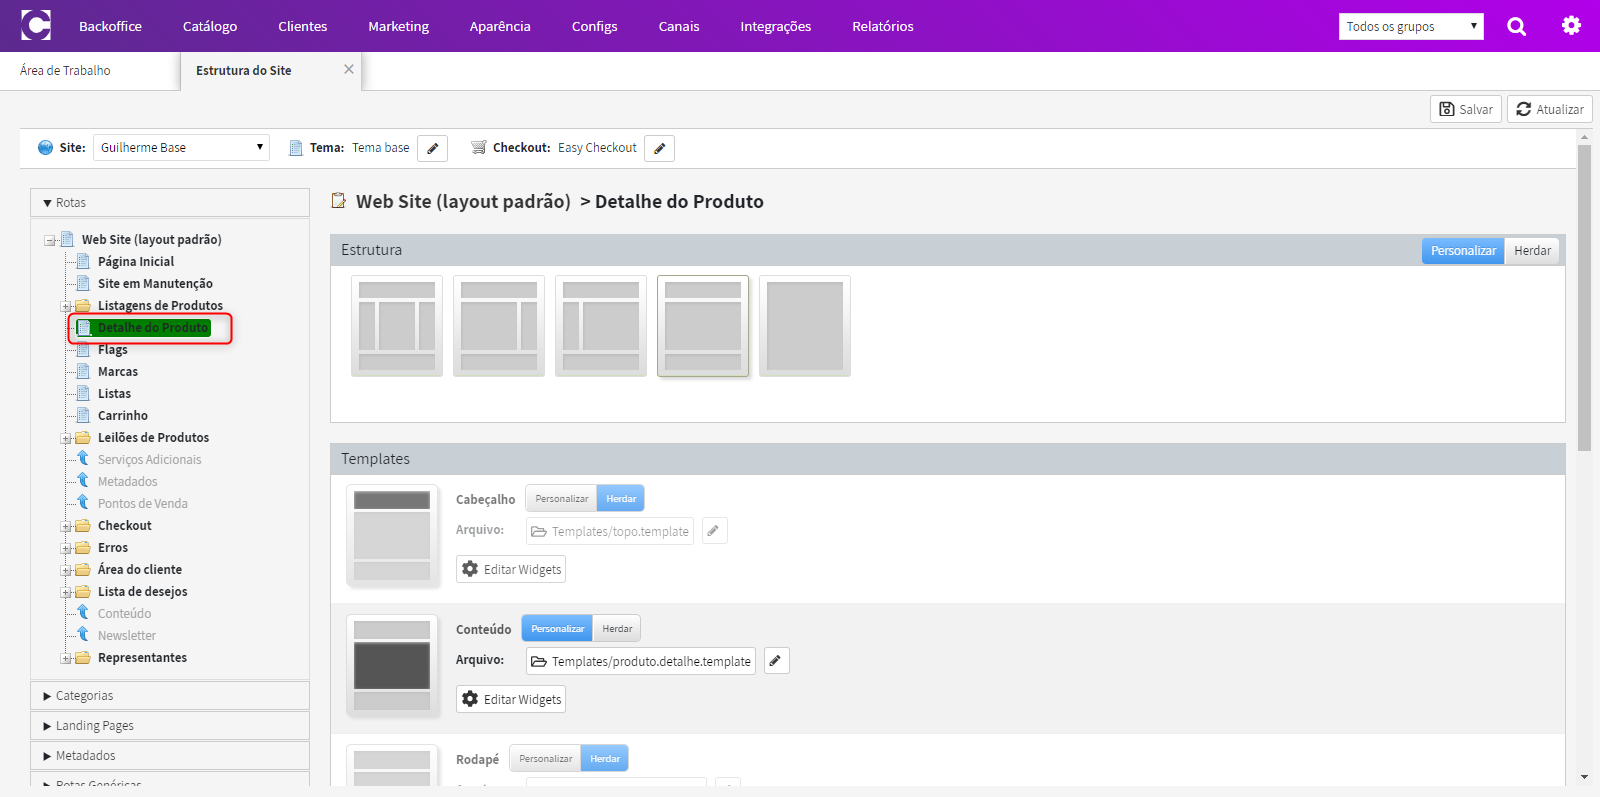This screenshot has width=1600, height=797.
Task: Select header-content-footer layout thumbnail
Action: [703, 326]
